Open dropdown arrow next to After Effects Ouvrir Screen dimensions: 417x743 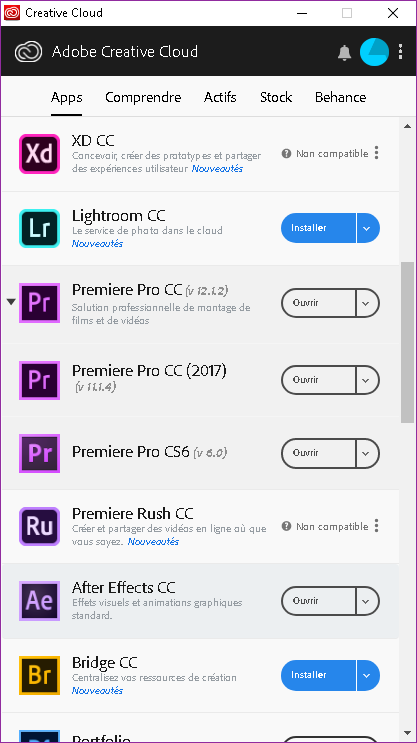367,601
